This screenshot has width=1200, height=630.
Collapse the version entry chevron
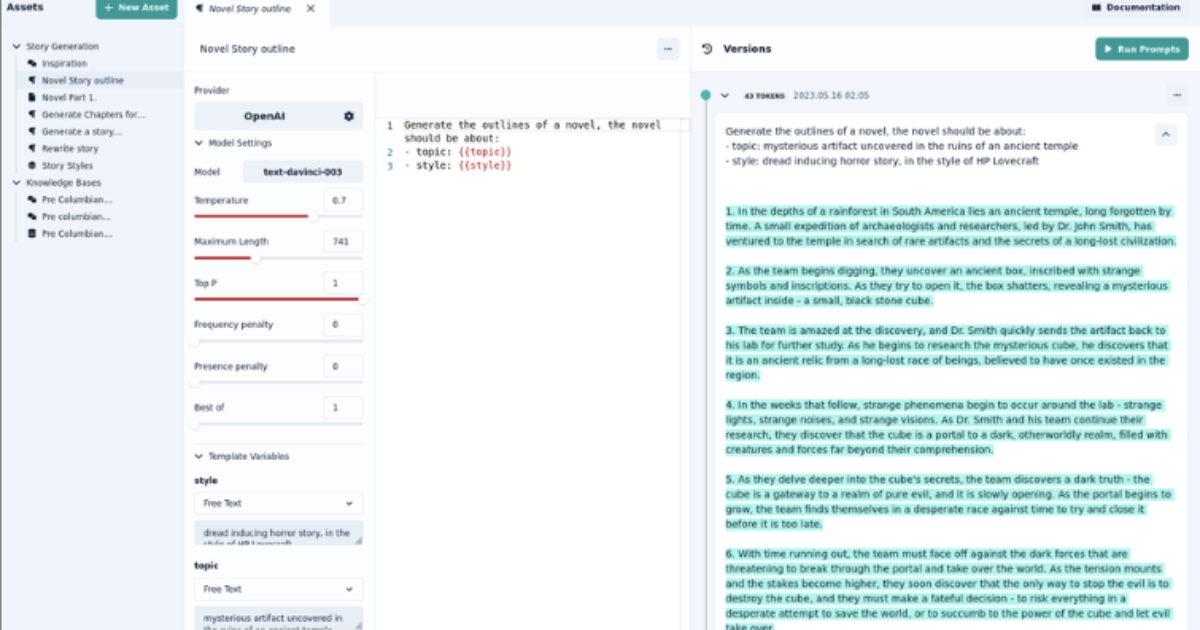725,96
